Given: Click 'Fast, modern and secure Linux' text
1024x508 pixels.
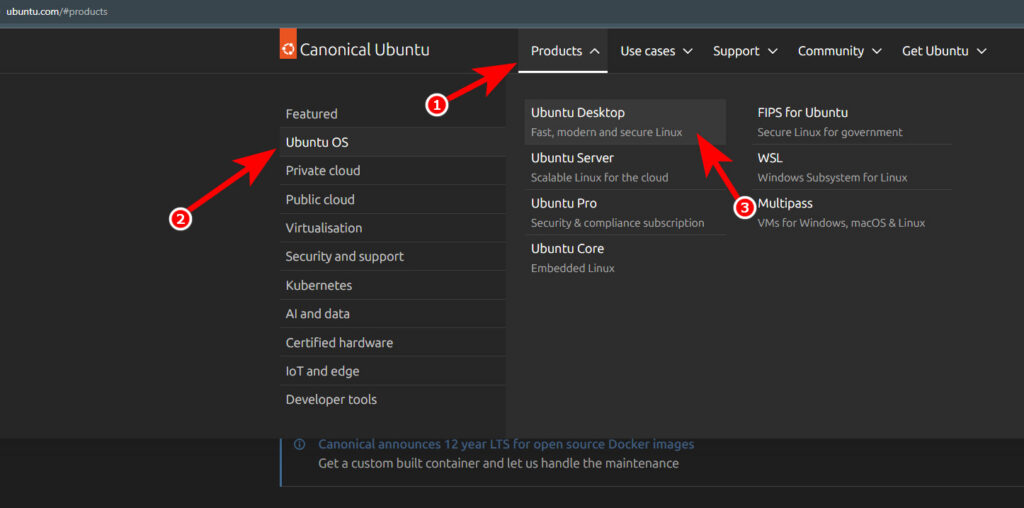Looking at the screenshot, I should [x=607, y=133].
